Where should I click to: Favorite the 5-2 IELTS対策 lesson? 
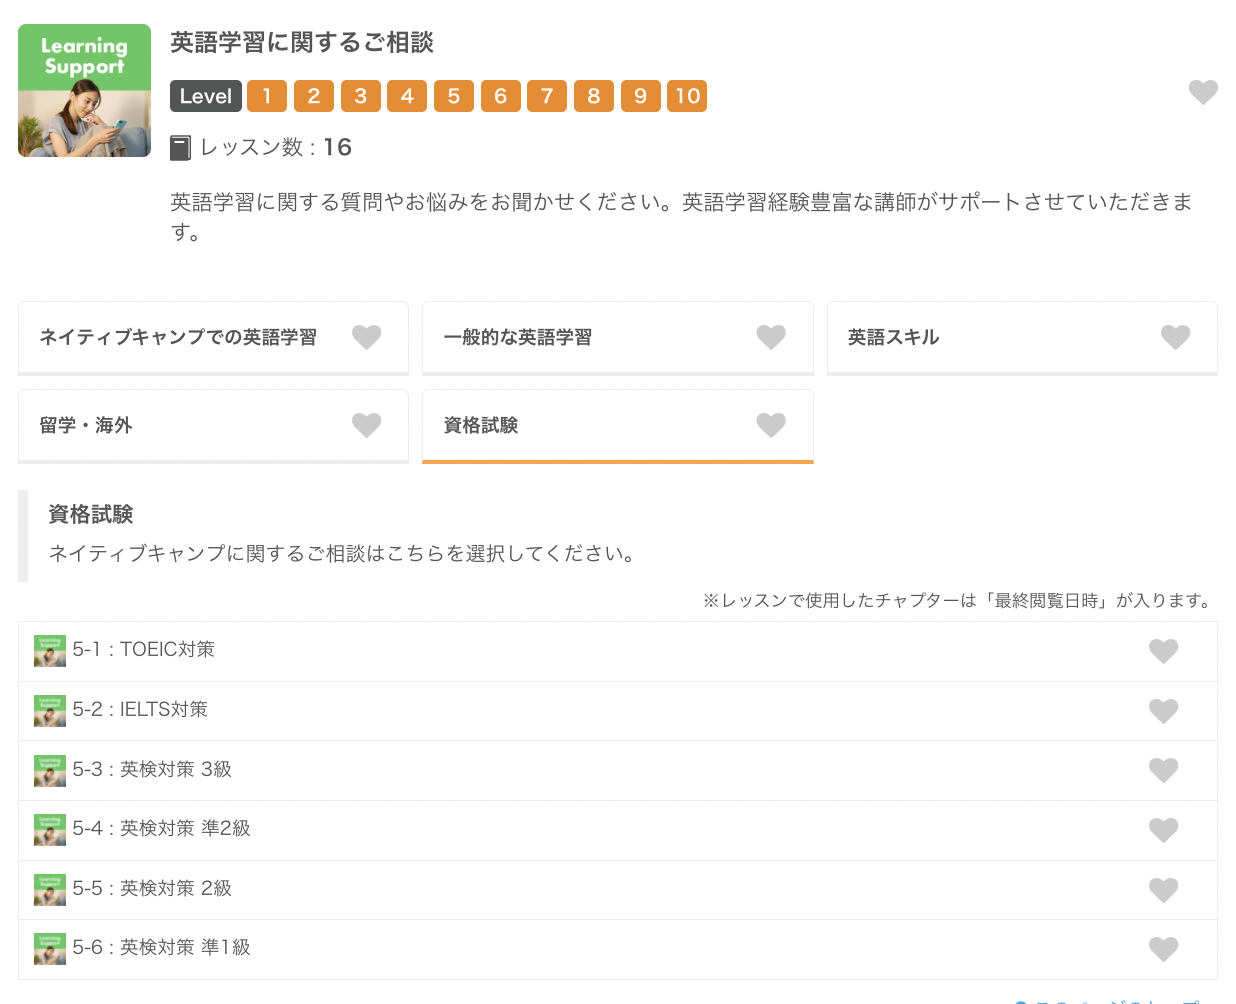coord(1163,711)
